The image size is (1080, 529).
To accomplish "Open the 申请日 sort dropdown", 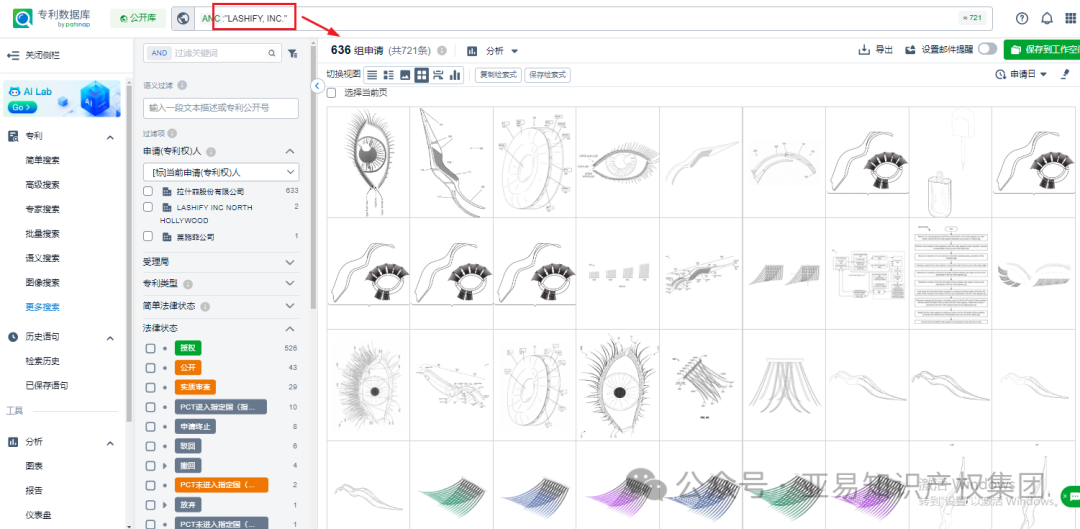I will pos(1021,74).
